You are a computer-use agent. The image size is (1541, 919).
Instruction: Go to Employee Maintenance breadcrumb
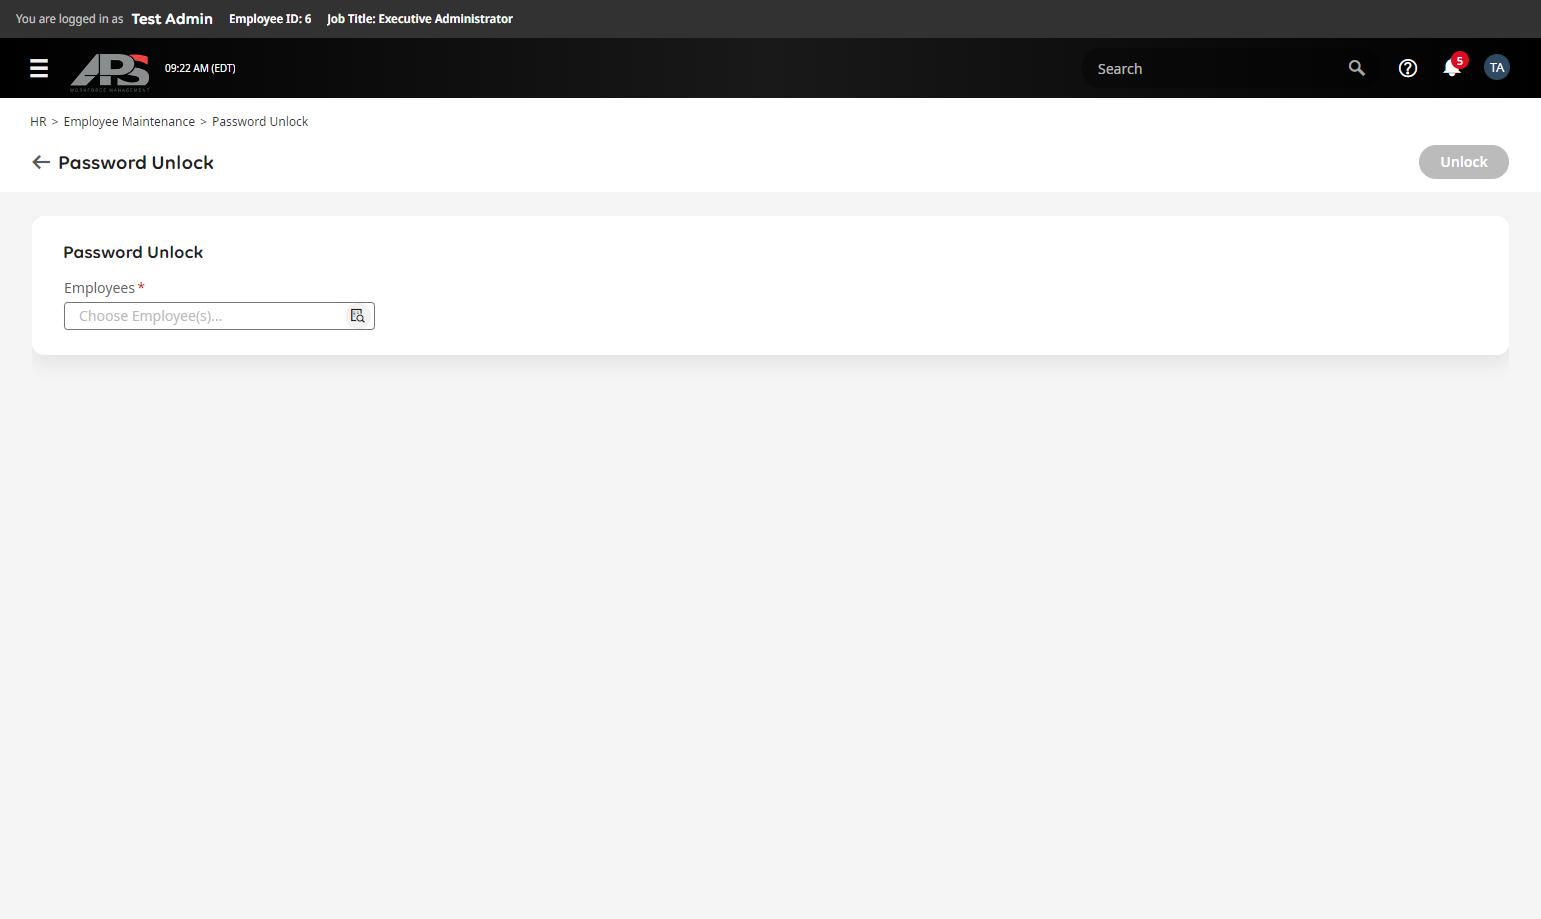click(x=129, y=122)
